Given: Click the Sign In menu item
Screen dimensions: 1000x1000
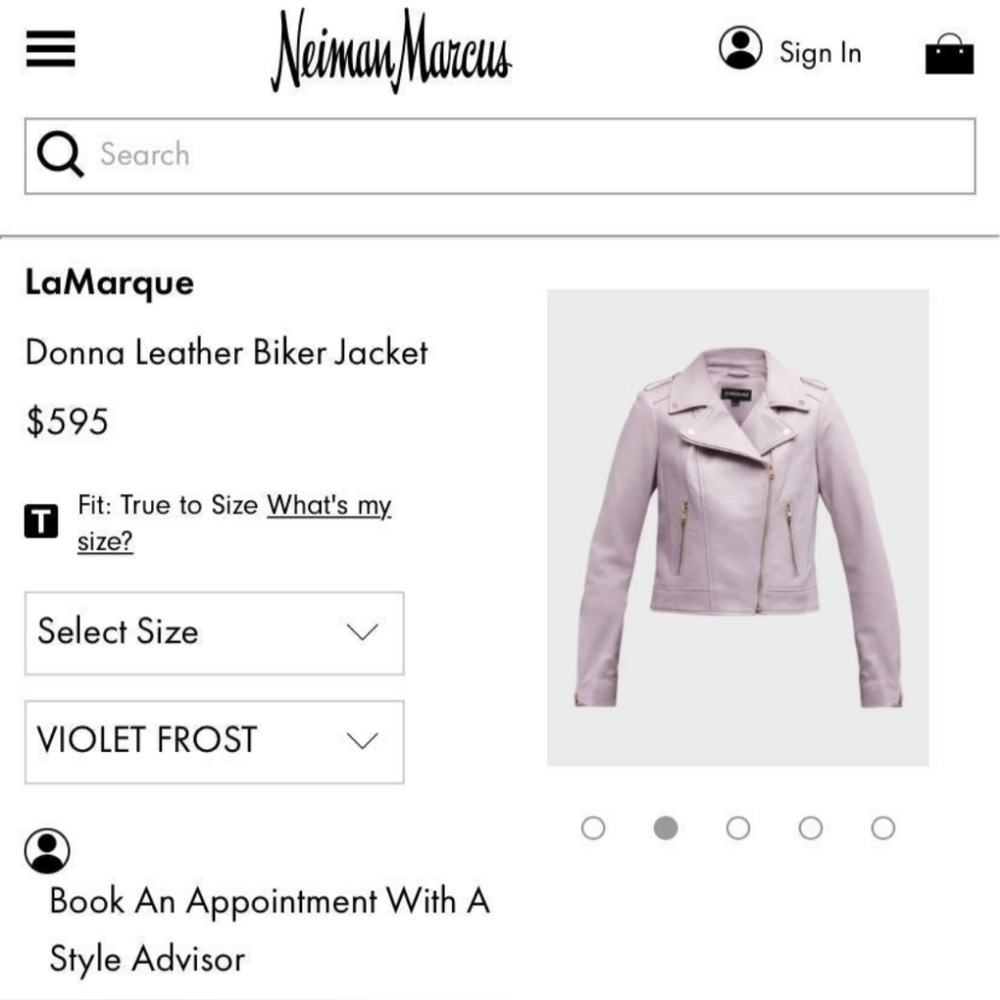Looking at the screenshot, I should click(x=820, y=53).
